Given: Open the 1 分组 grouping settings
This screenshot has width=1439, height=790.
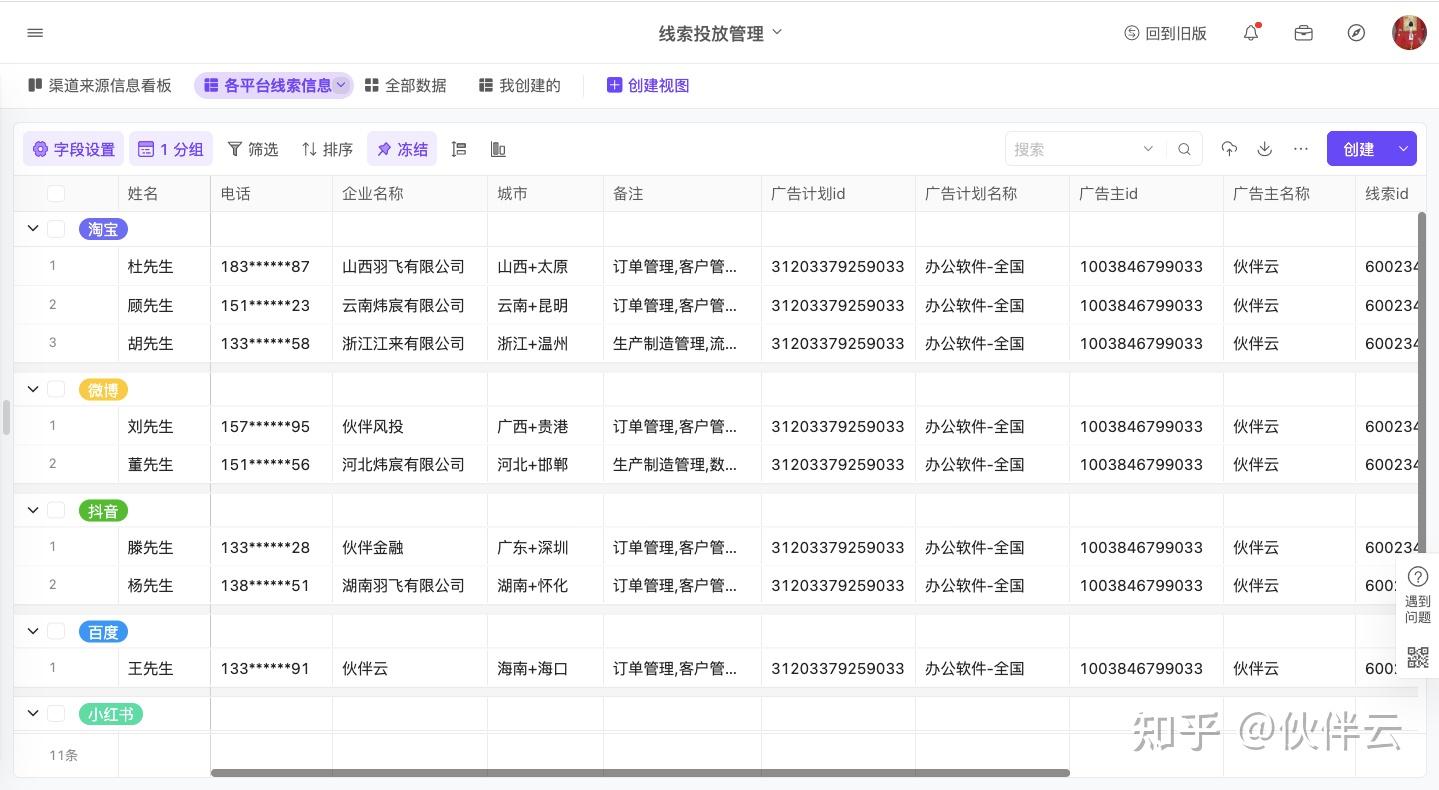Looking at the screenshot, I should pos(170,149).
